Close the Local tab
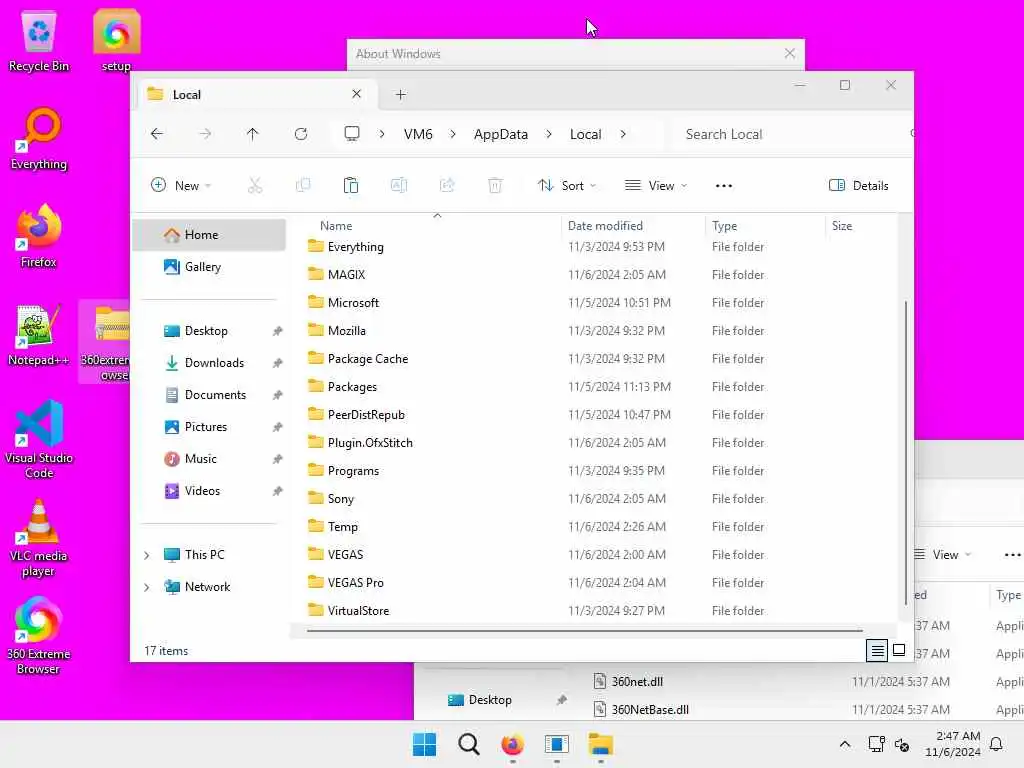The image size is (1024, 768). [357, 94]
